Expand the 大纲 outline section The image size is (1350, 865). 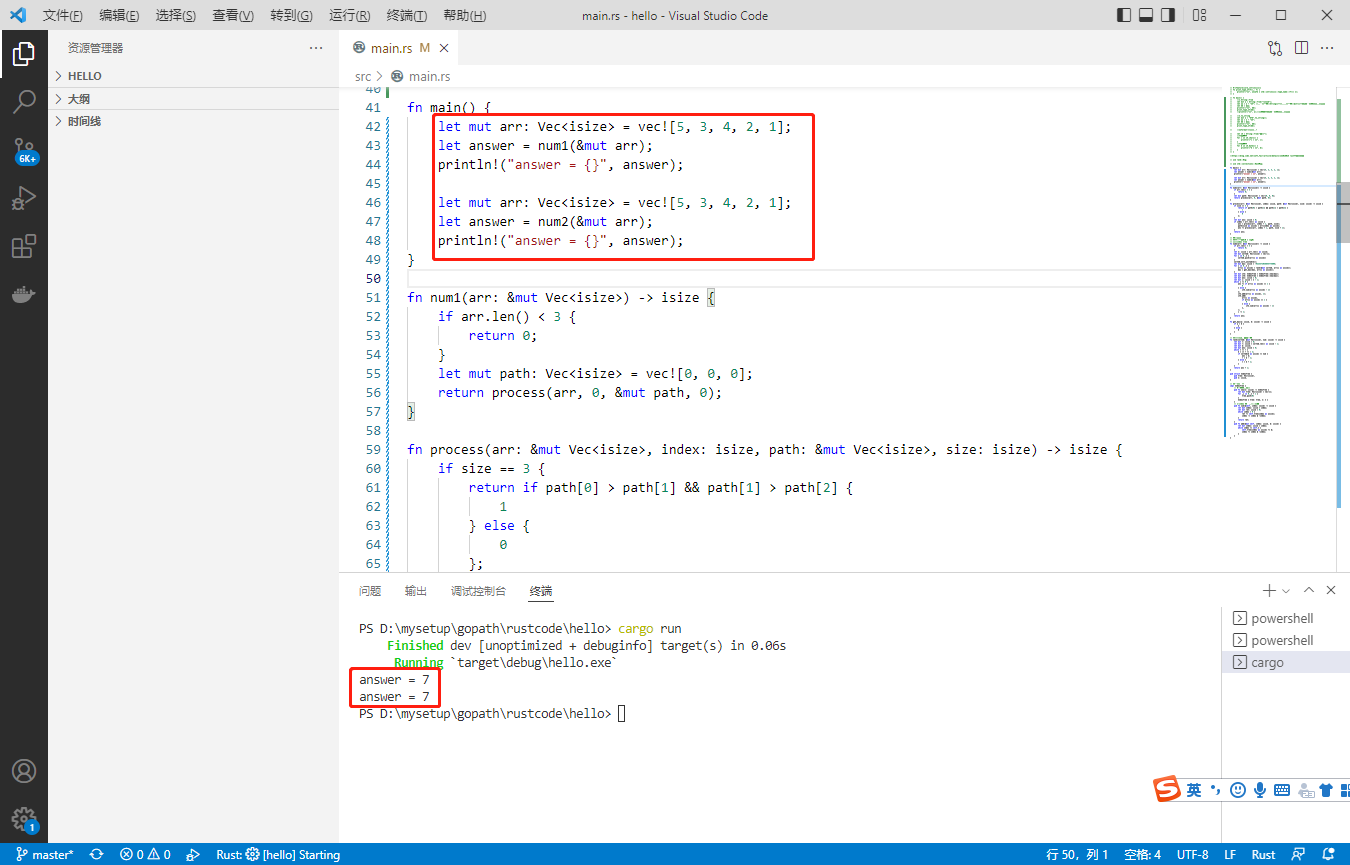tap(194, 99)
